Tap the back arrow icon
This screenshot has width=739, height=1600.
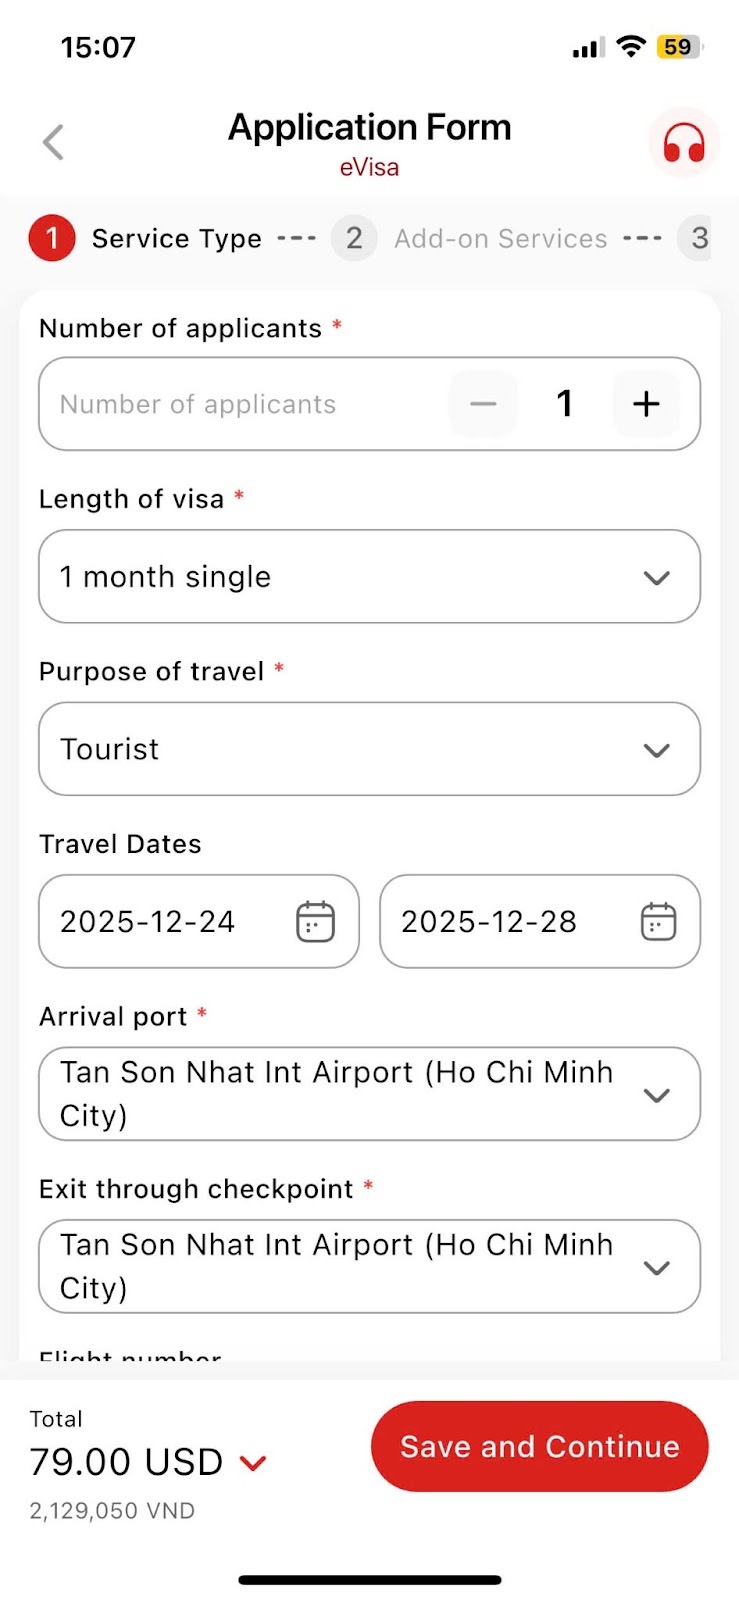point(54,142)
